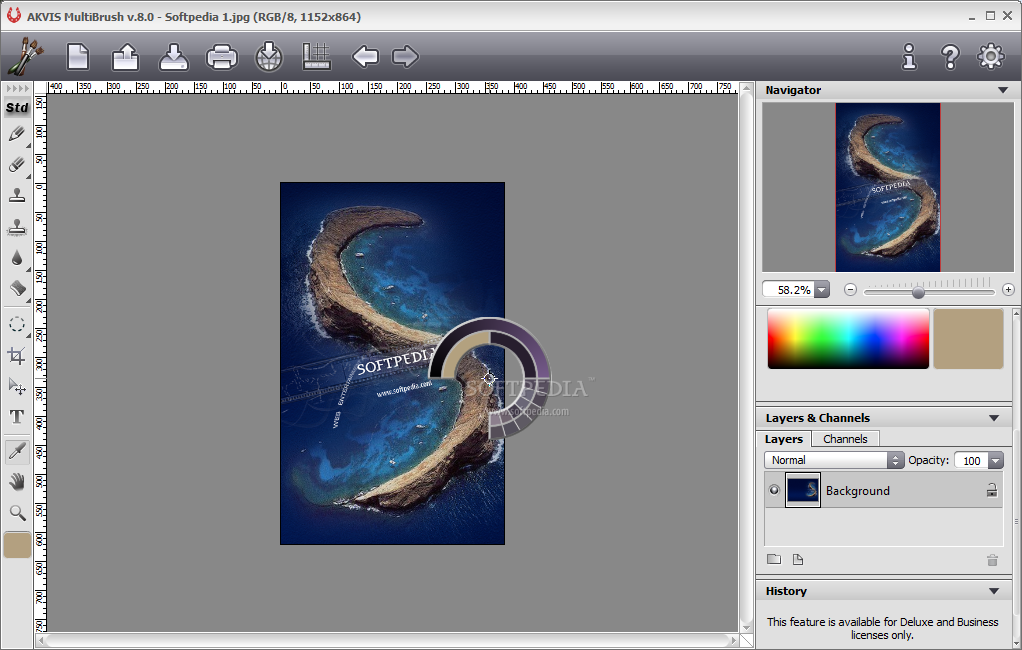The image size is (1022, 650).
Task: Expand the toolbar with the arrows strip
Action: (x=18, y=88)
